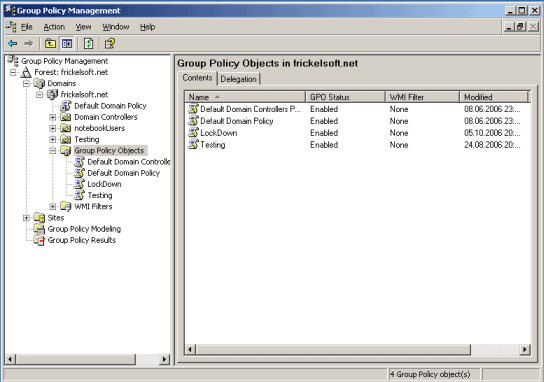Expand the Testing OU node

click(53, 139)
